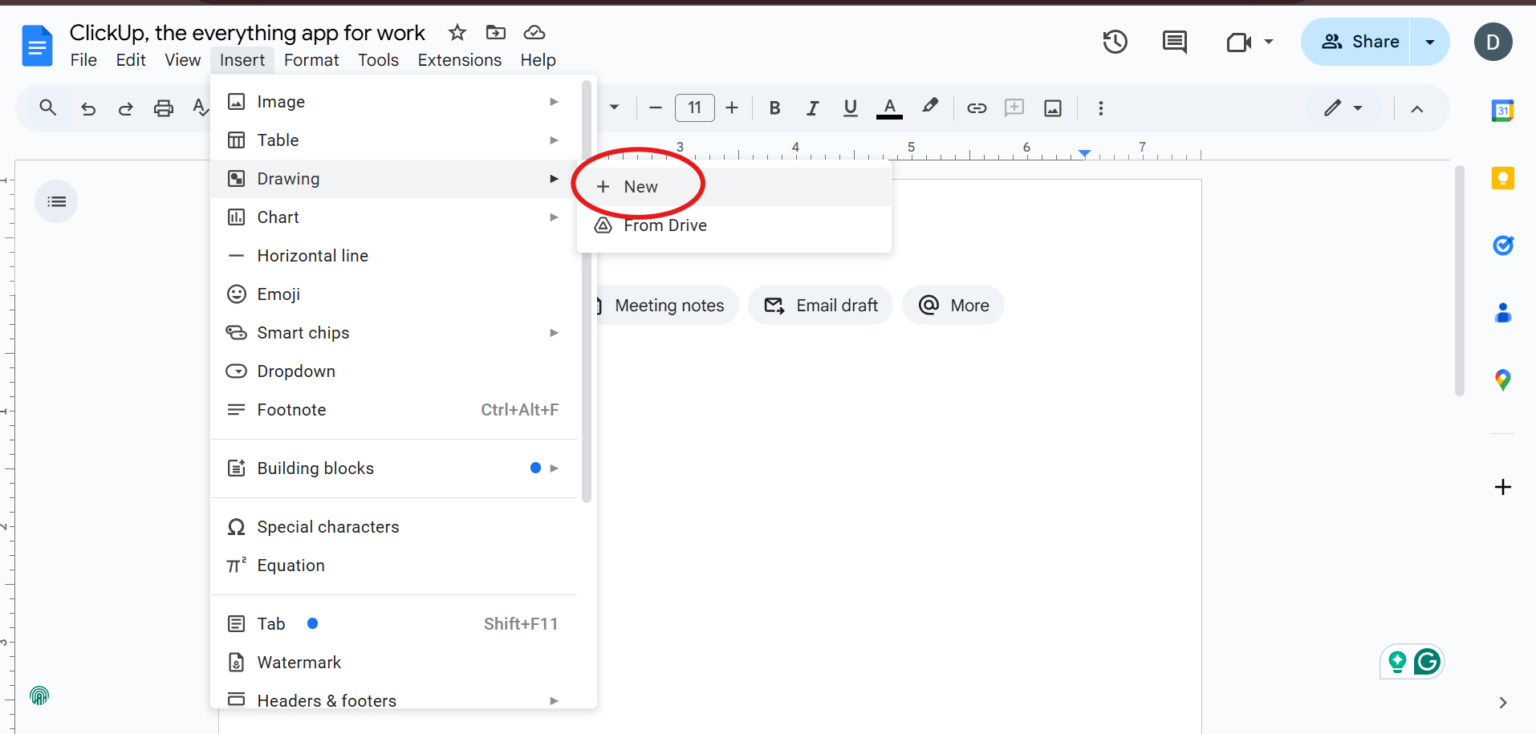This screenshot has height=734, width=1536.
Task: Insert an Email draft building block
Action: click(820, 305)
